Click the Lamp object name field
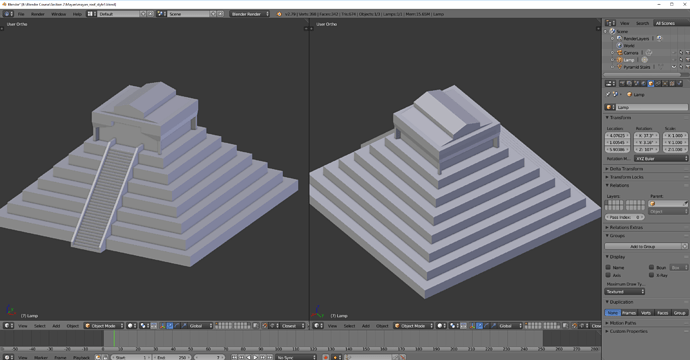The image size is (690, 360). tap(651, 107)
